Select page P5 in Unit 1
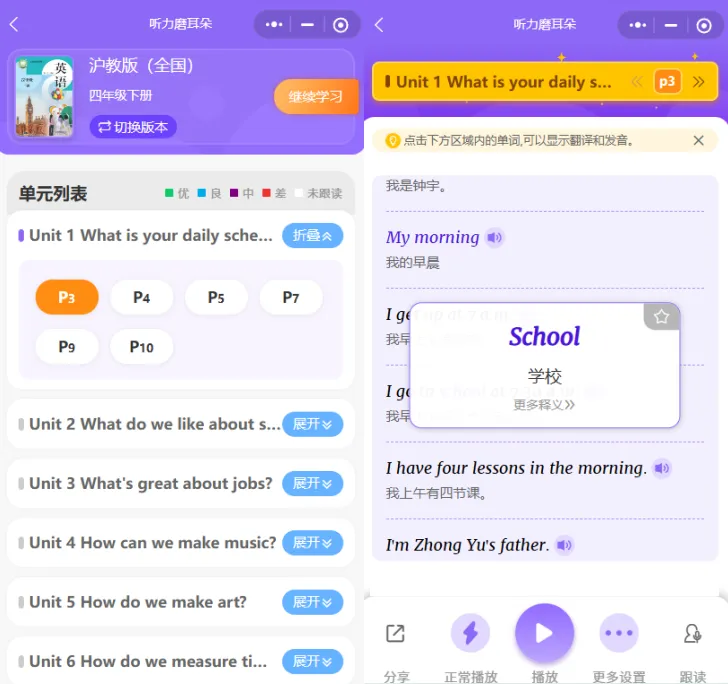The height and width of the screenshot is (684, 728). (216, 297)
